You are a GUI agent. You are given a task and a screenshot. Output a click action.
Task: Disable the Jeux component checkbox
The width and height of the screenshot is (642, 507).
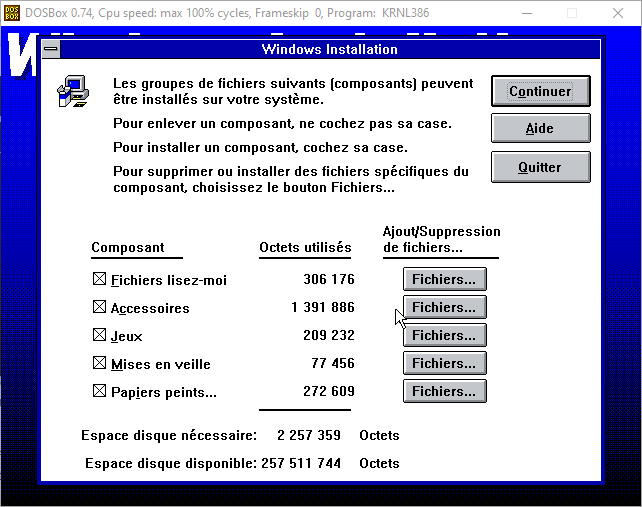coord(99,335)
